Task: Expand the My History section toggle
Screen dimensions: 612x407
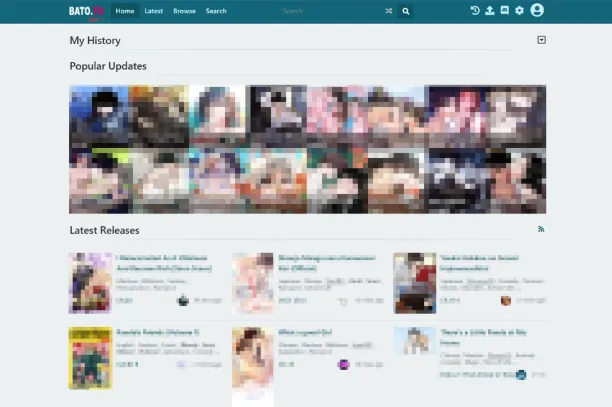Action: click(541, 40)
